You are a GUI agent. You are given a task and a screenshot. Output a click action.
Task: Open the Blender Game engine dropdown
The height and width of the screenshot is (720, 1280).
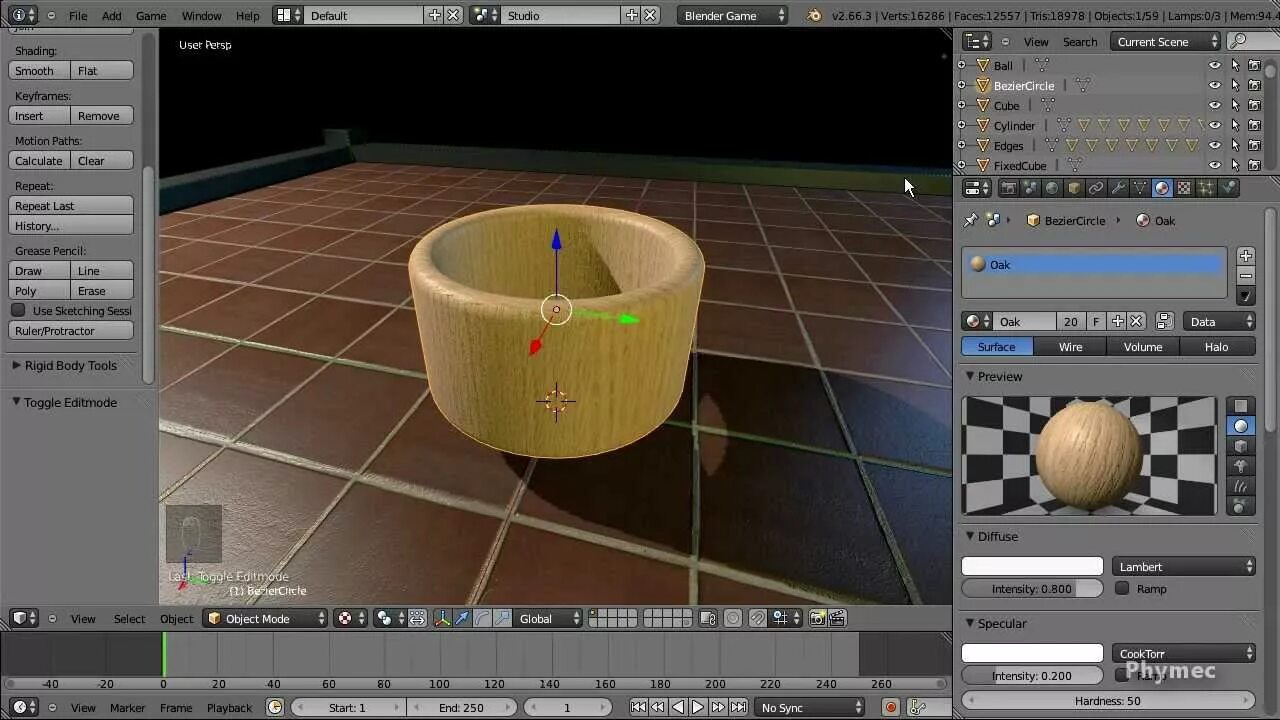pos(732,15)
